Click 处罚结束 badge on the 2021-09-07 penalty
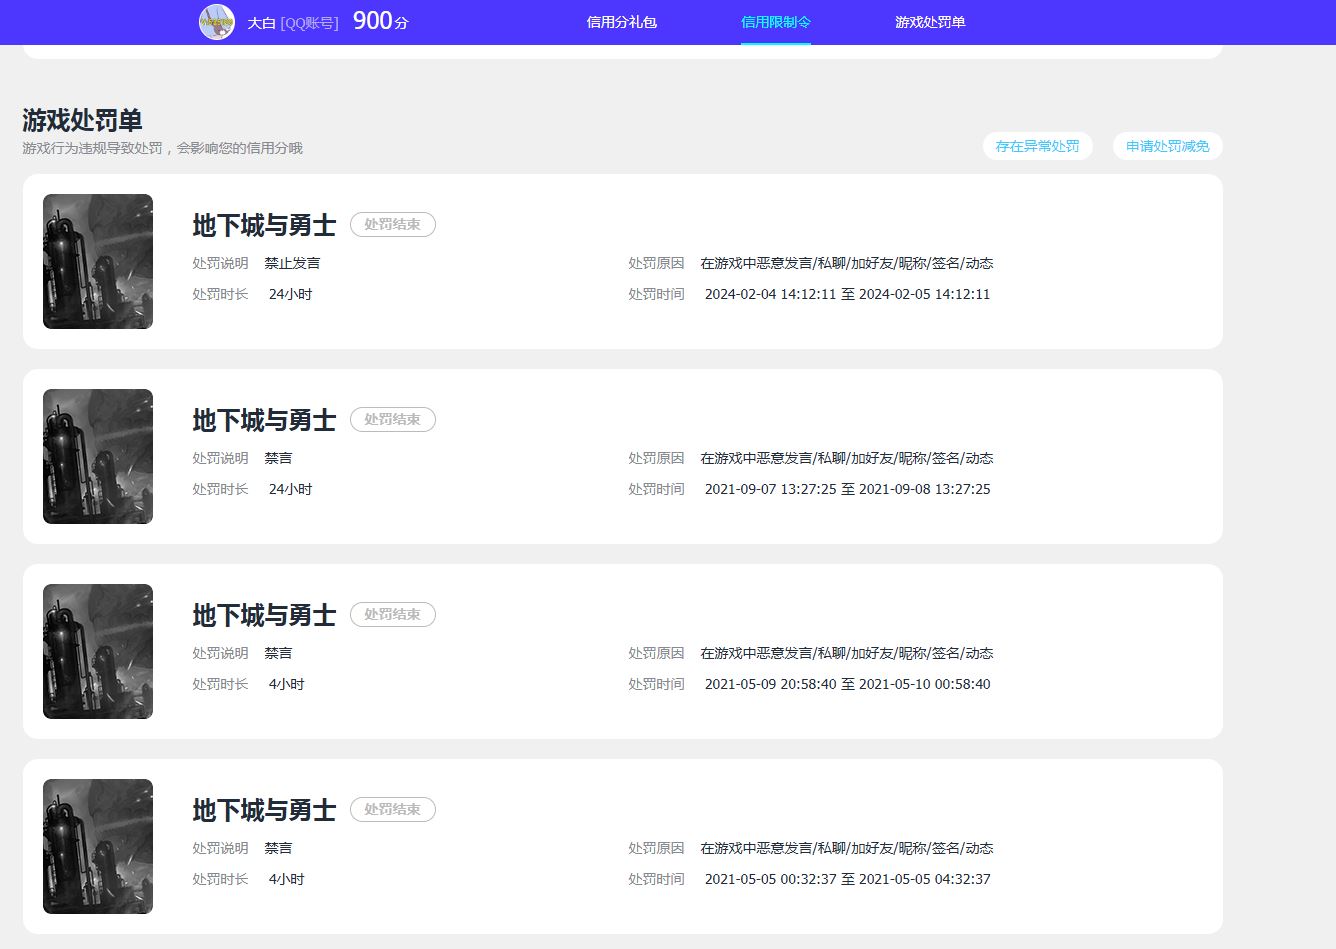Viewport: 1336px width, 949px height. pyautogui.click(x=392, y=420)
